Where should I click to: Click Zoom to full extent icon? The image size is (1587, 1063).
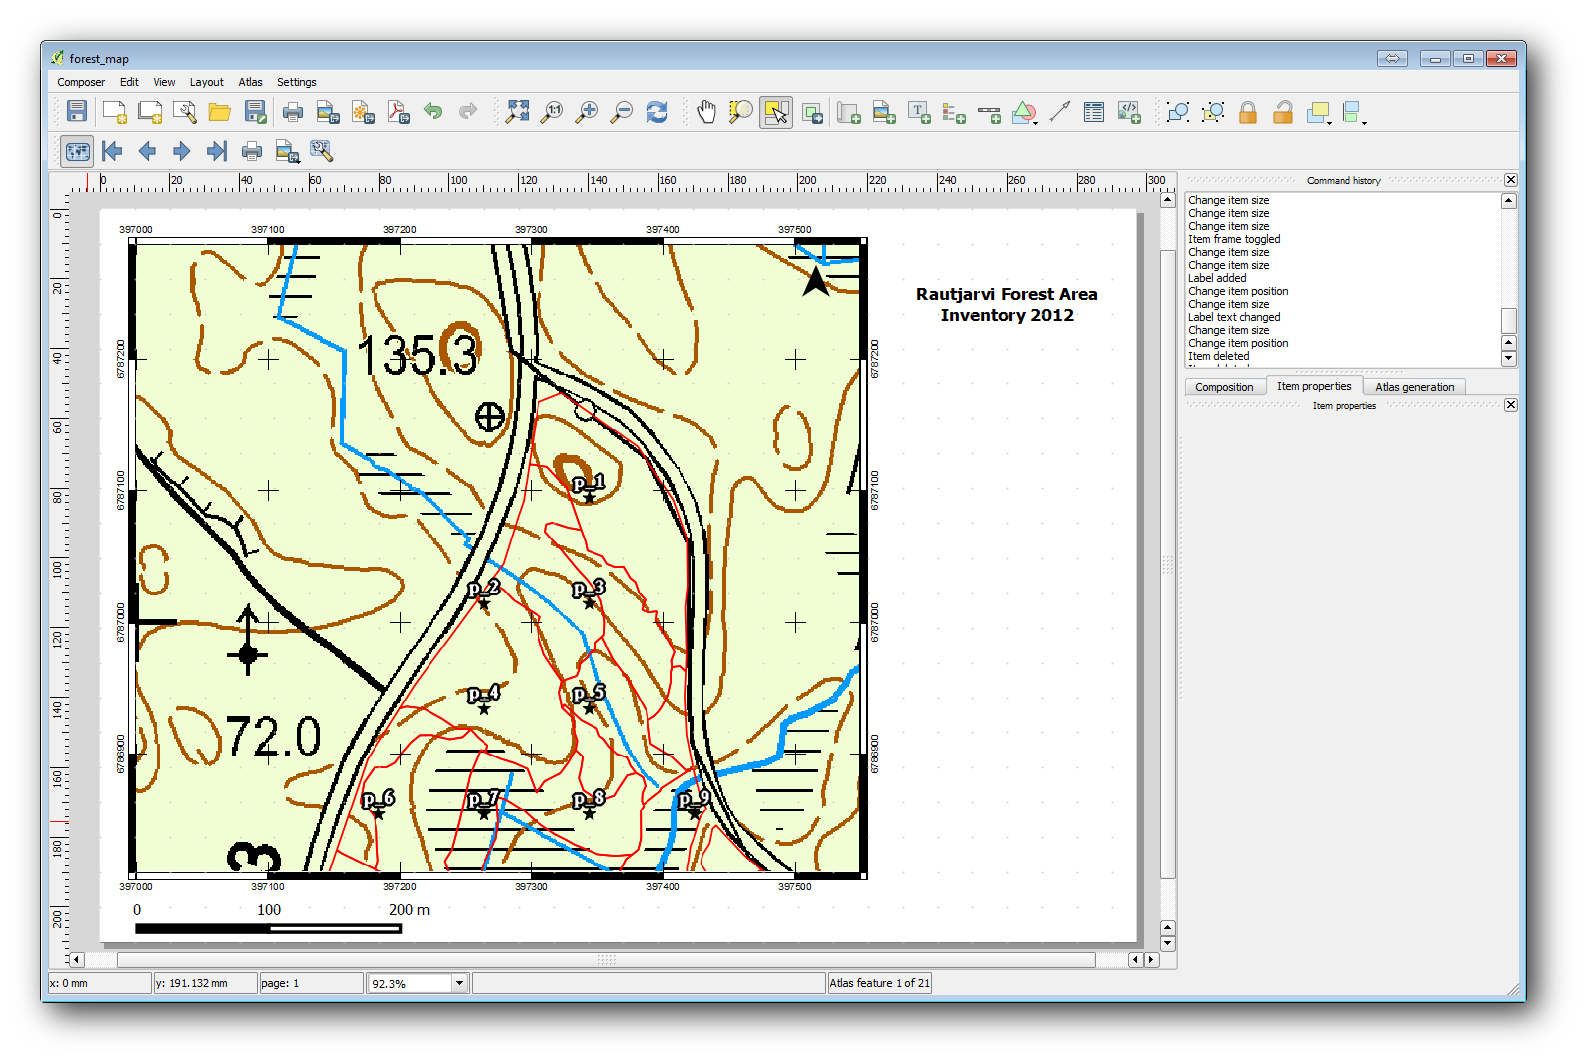tap(517, 112)
